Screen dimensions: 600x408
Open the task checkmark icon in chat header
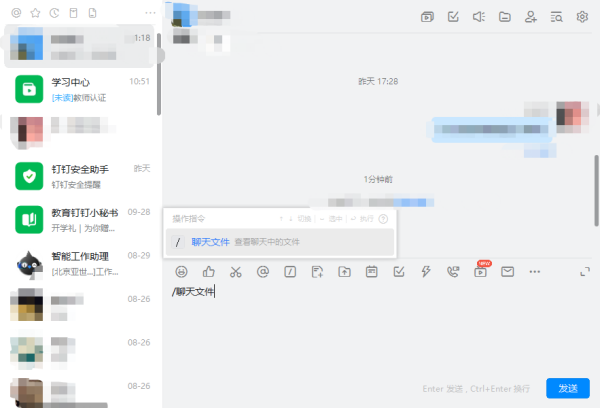[453, 16]
